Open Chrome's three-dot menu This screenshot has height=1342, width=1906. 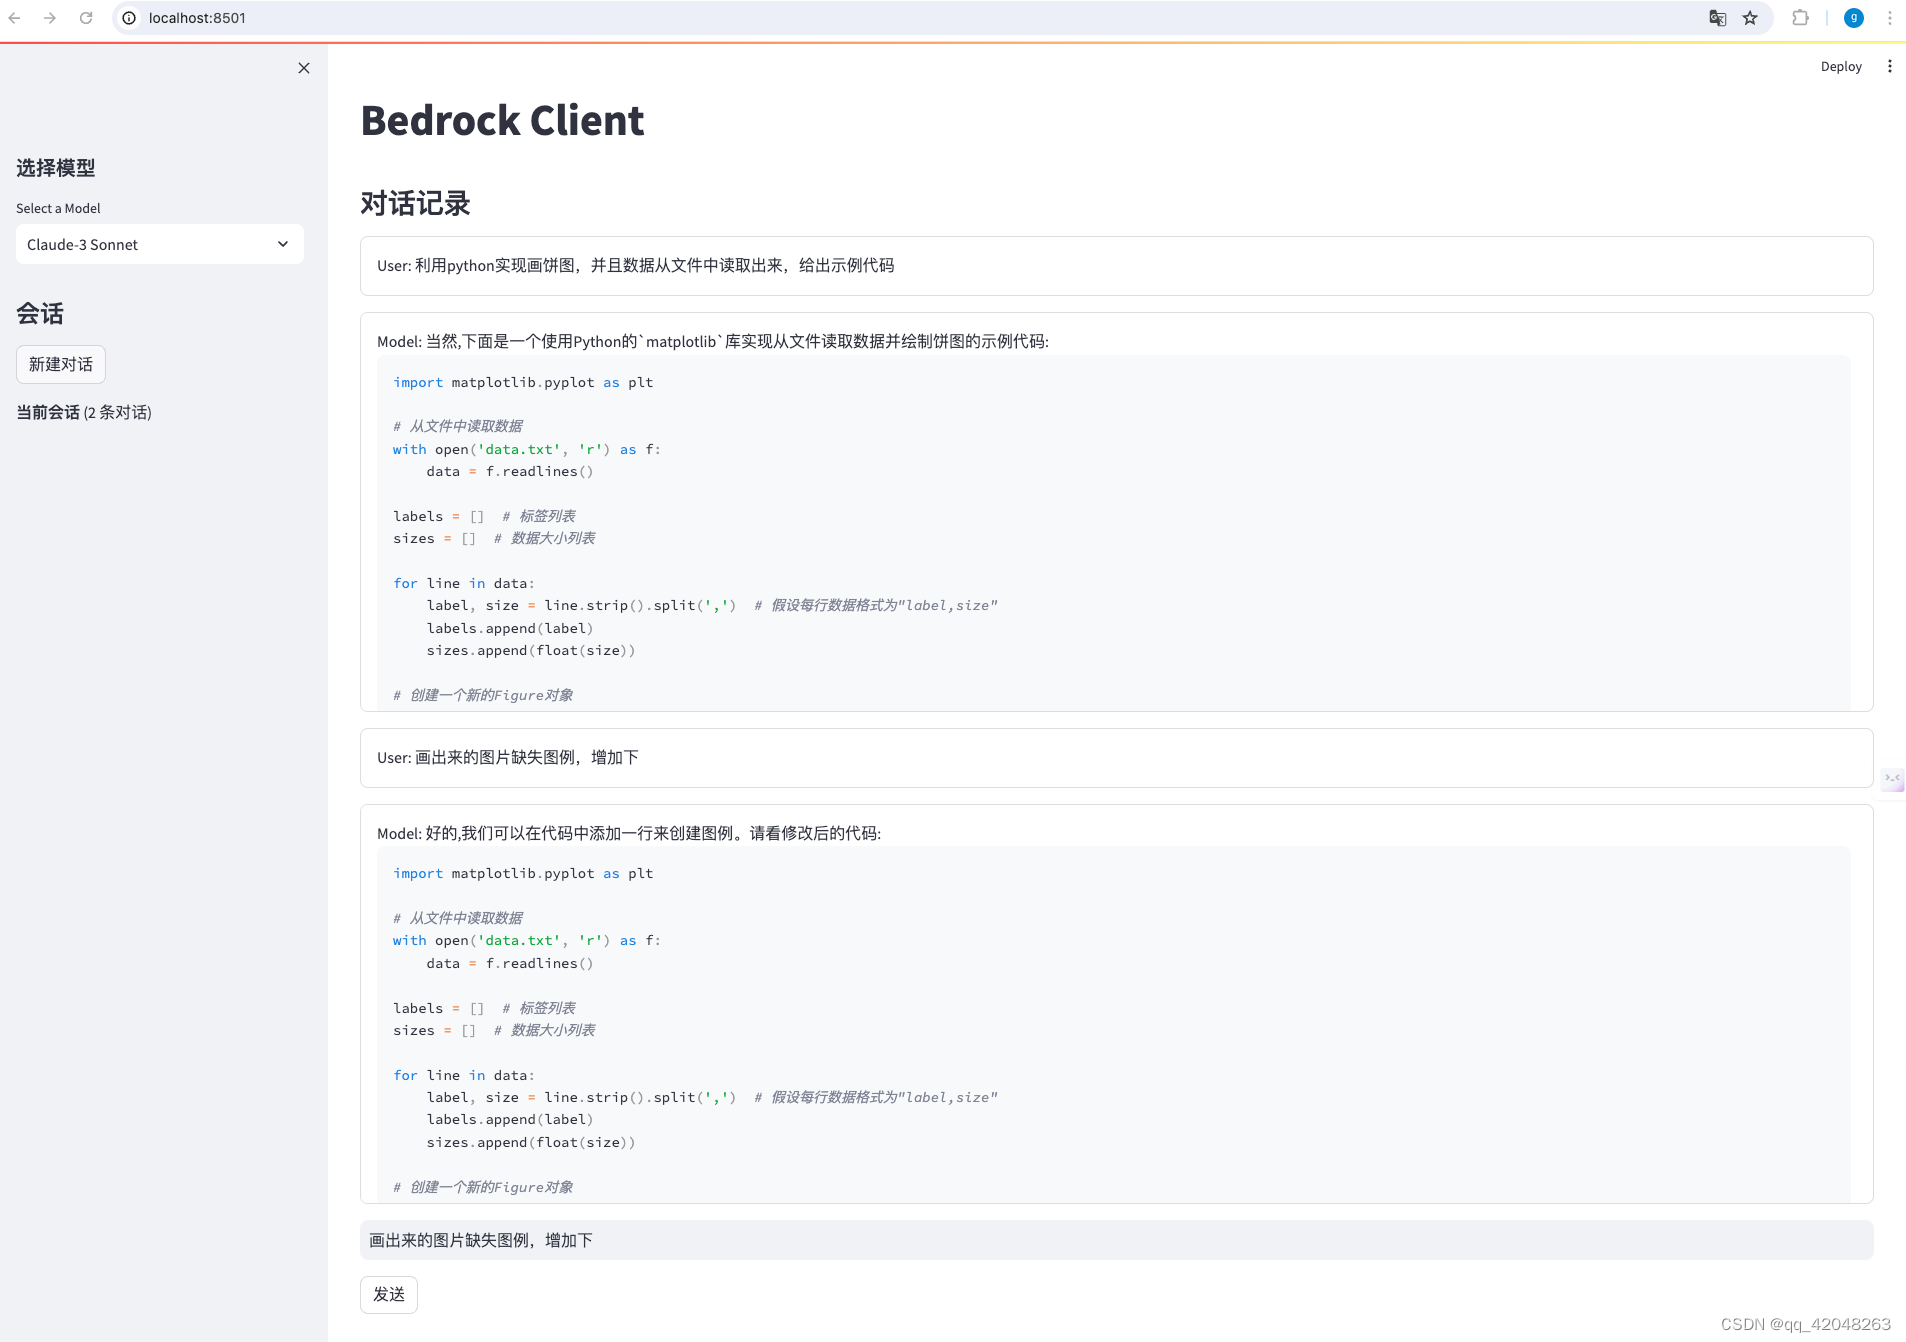(1889, 18)
